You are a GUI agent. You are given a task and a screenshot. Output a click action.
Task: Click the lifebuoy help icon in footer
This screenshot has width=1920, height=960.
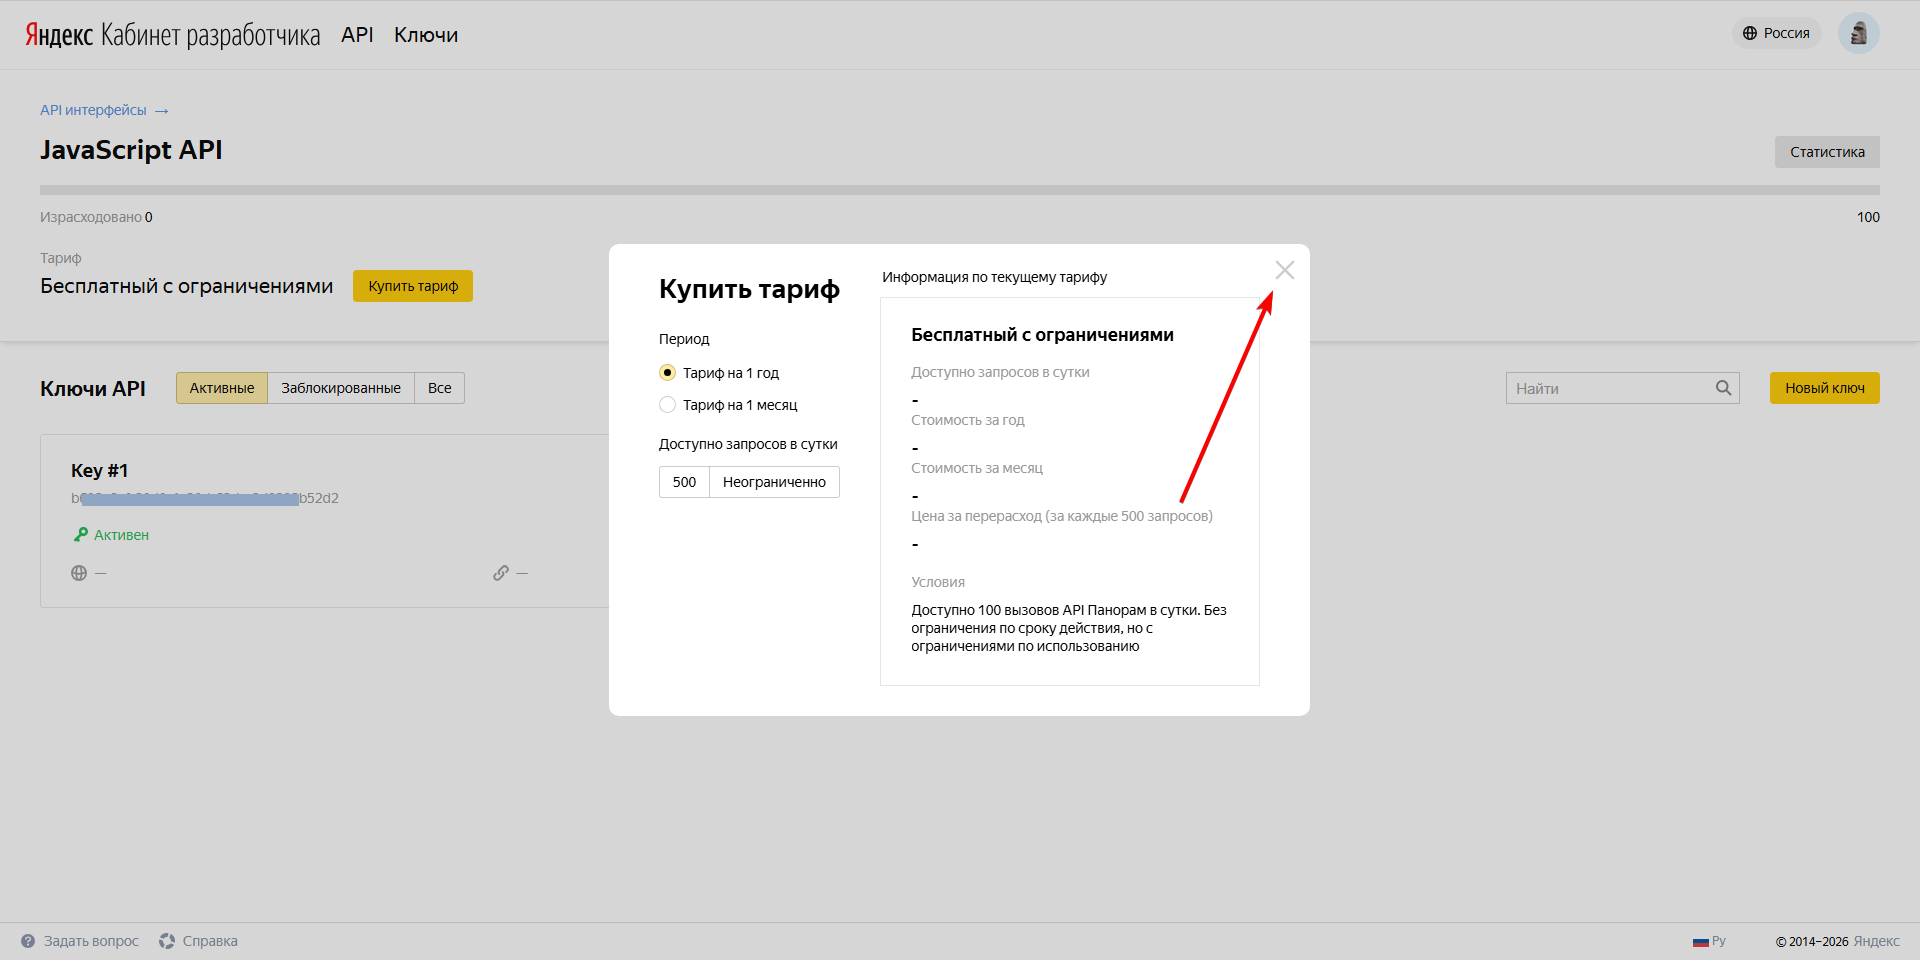(x=167, y=941)
